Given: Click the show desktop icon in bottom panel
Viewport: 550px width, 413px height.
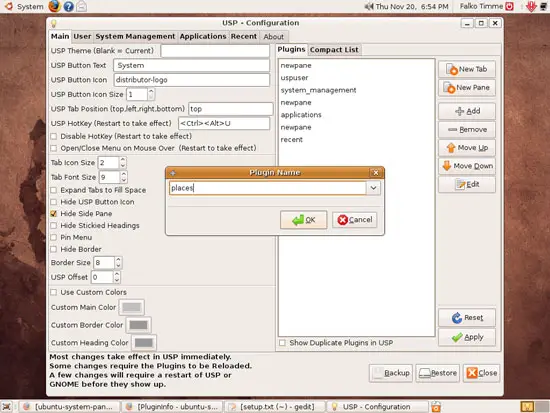Looking at the screenshot, I should click(x=7, y=407).
